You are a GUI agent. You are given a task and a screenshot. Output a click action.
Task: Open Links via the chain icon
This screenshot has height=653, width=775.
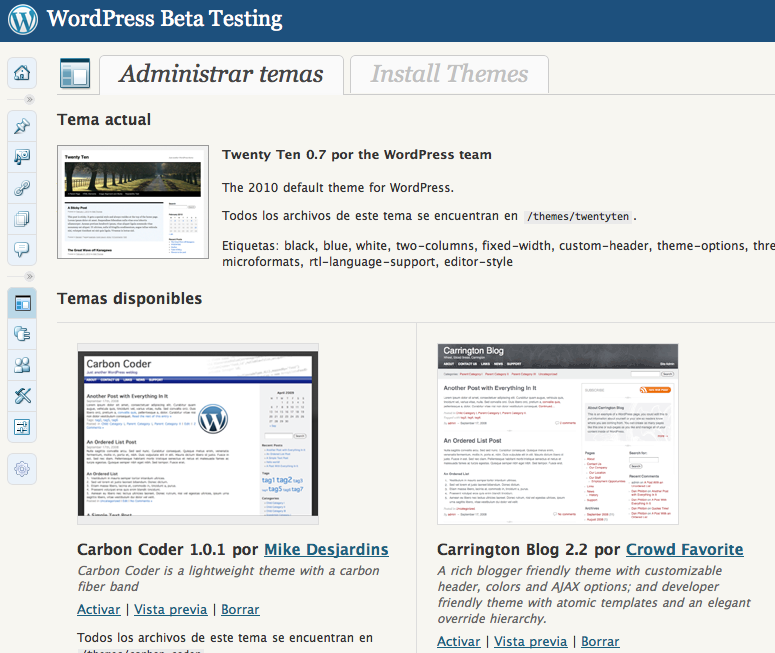coord(22,188)
